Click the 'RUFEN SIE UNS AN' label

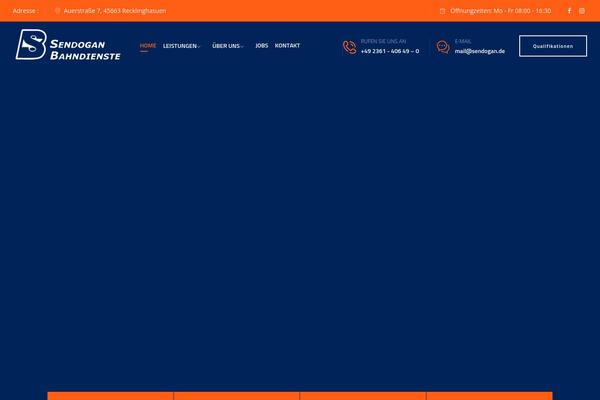(x=383, y=41)
